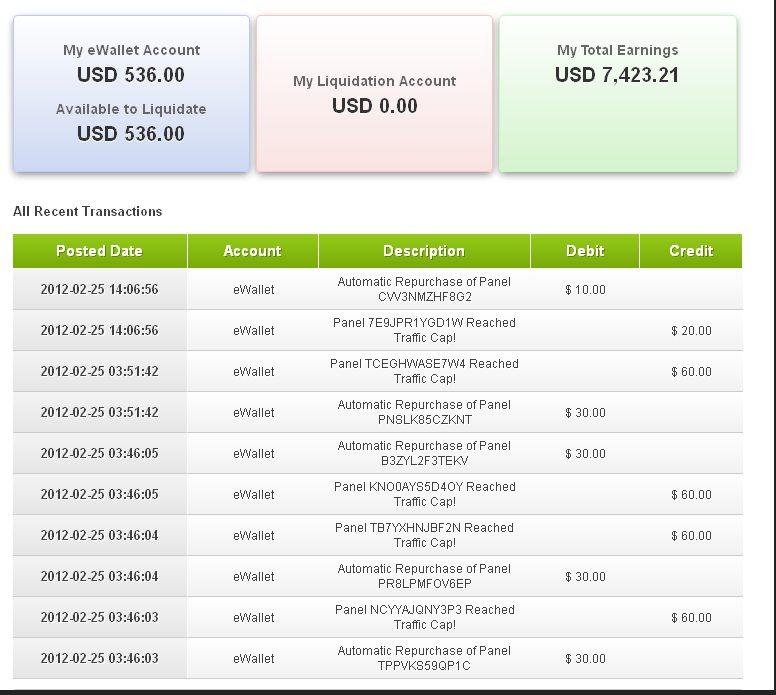Click debit $ 30.00 for panel B3ZYL2F3TEKV
The height and width of the screenshot is (695, 776).
point(585,454)
